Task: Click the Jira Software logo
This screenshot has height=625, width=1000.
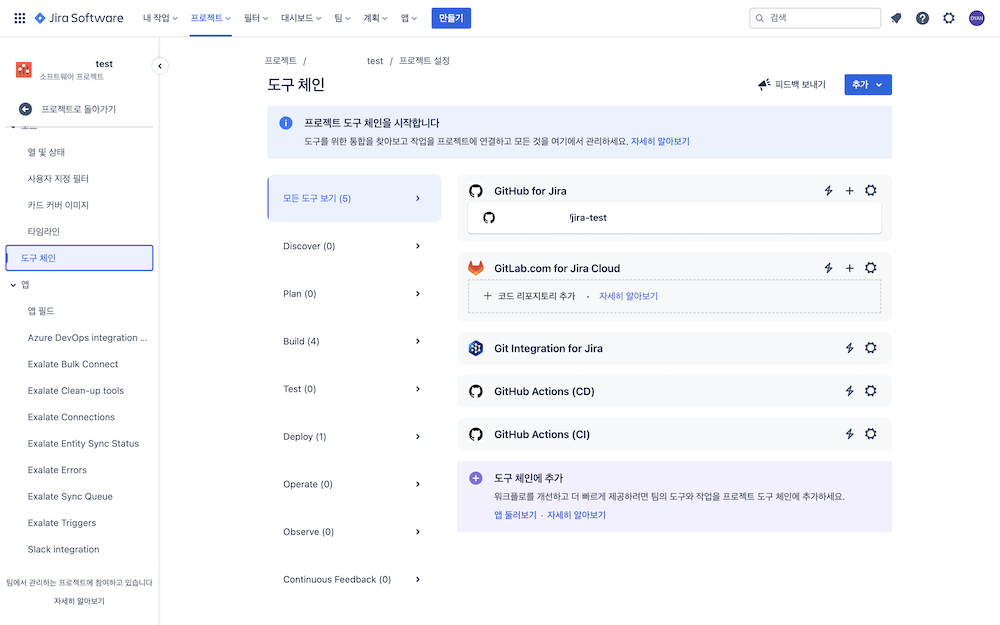Action: coord(79,18)
